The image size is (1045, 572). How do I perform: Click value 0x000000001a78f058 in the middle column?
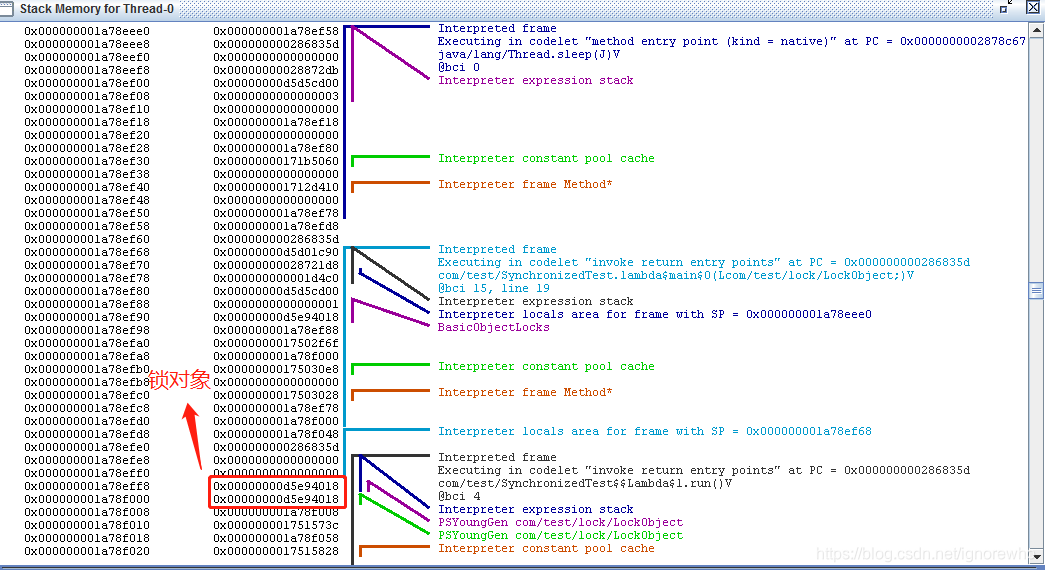pos(276,538)
